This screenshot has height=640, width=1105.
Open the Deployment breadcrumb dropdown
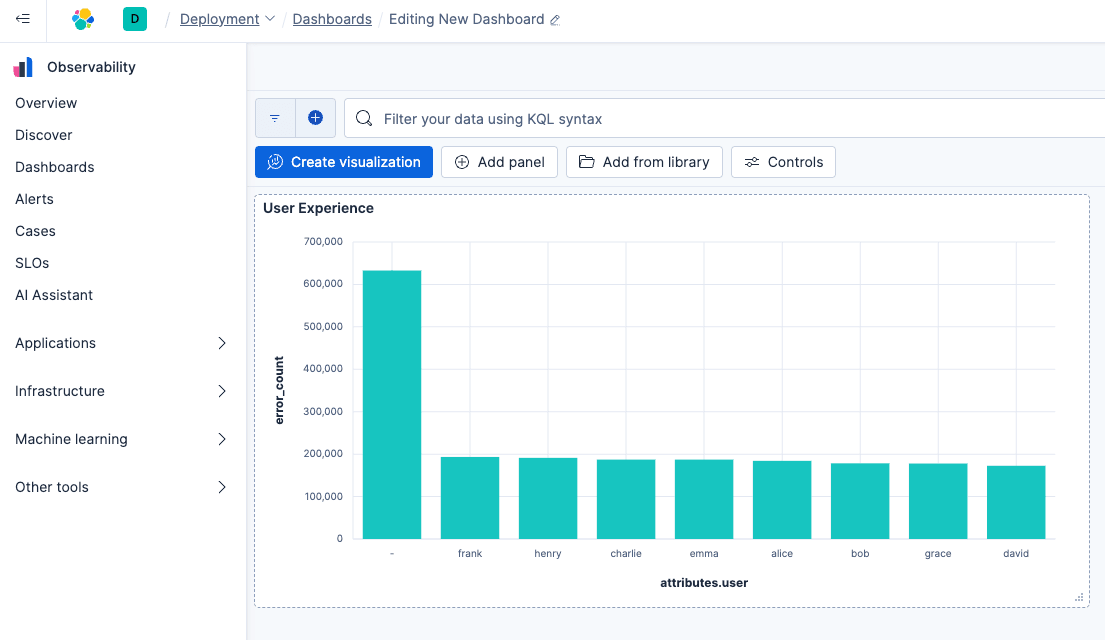click(x=227, y=19)
